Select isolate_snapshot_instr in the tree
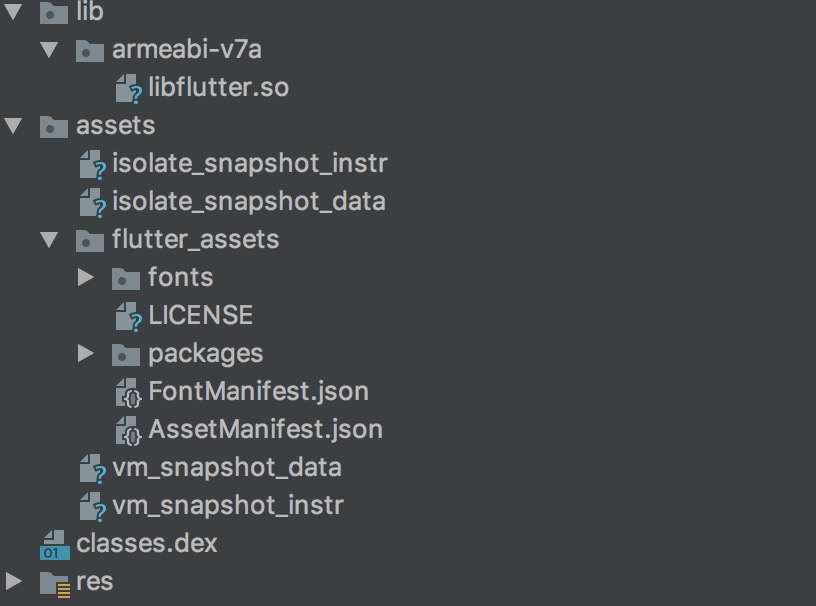 click(x=249, y=163)
